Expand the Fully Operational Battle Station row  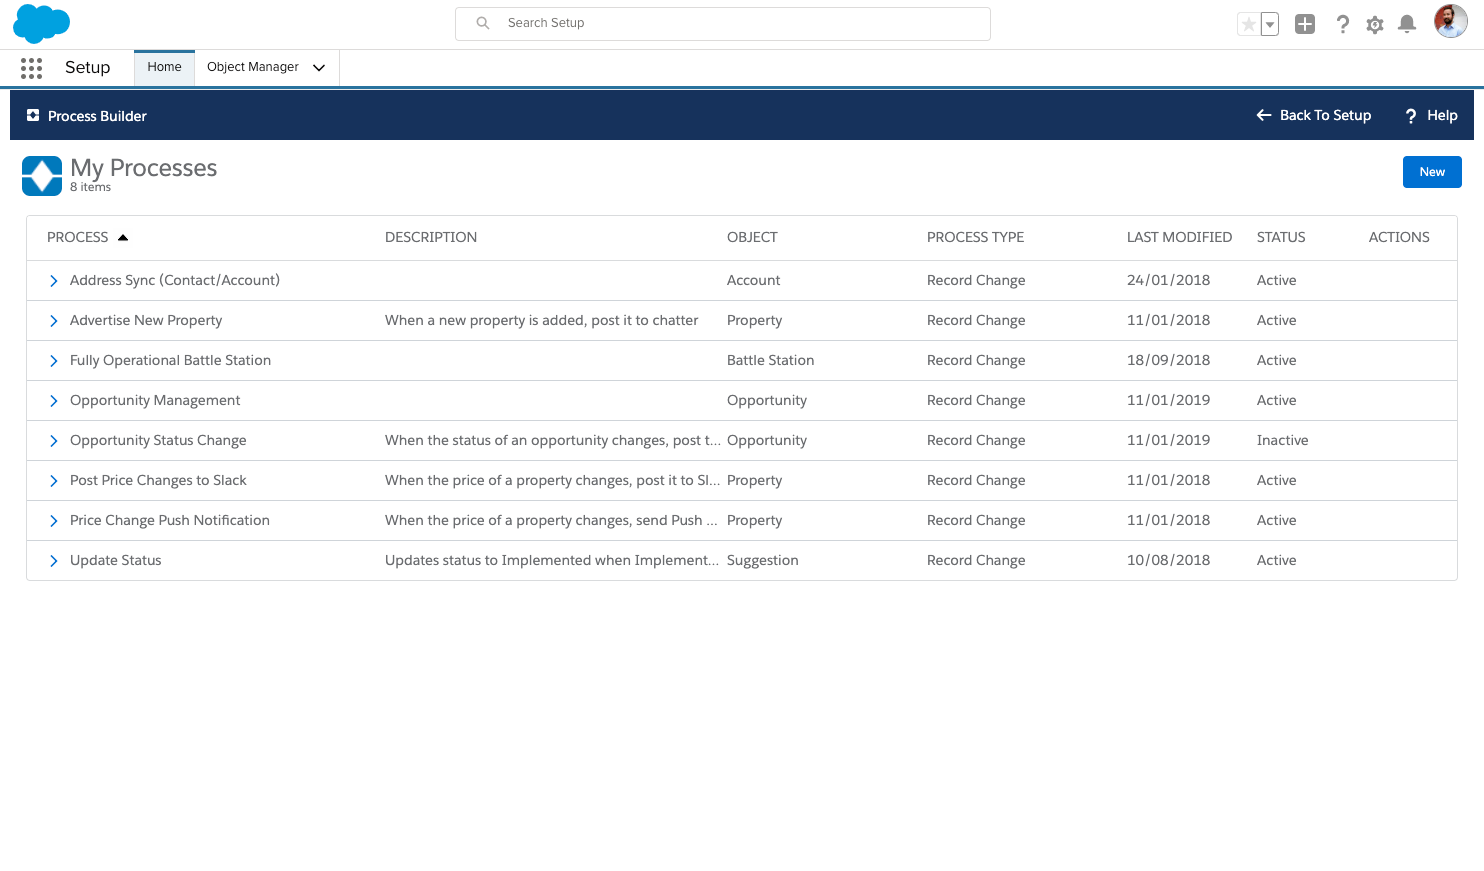click(x=53, y=361)
